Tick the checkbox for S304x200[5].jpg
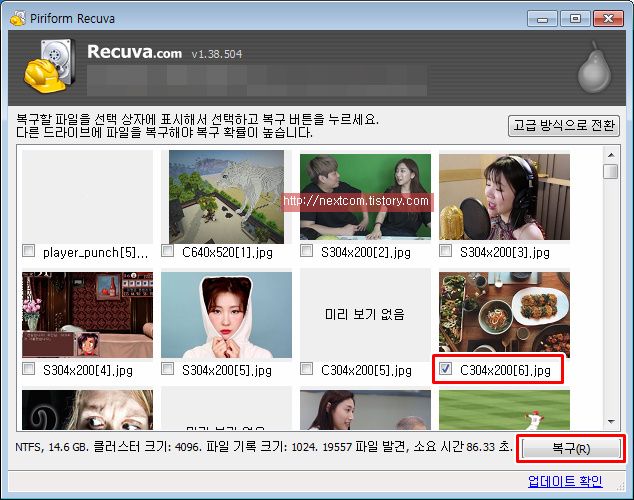The width and height of the screenshot is (634, 500). 167,369
